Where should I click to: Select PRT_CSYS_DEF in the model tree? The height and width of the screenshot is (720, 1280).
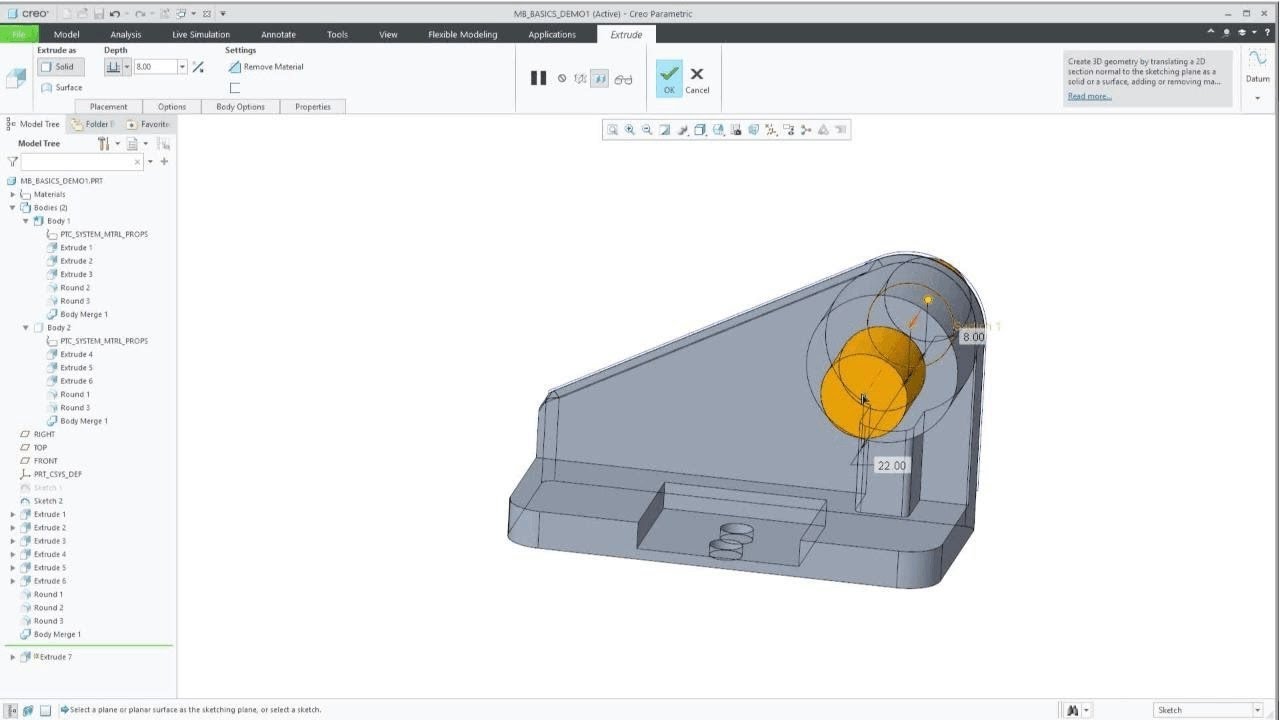coord(57,474)
